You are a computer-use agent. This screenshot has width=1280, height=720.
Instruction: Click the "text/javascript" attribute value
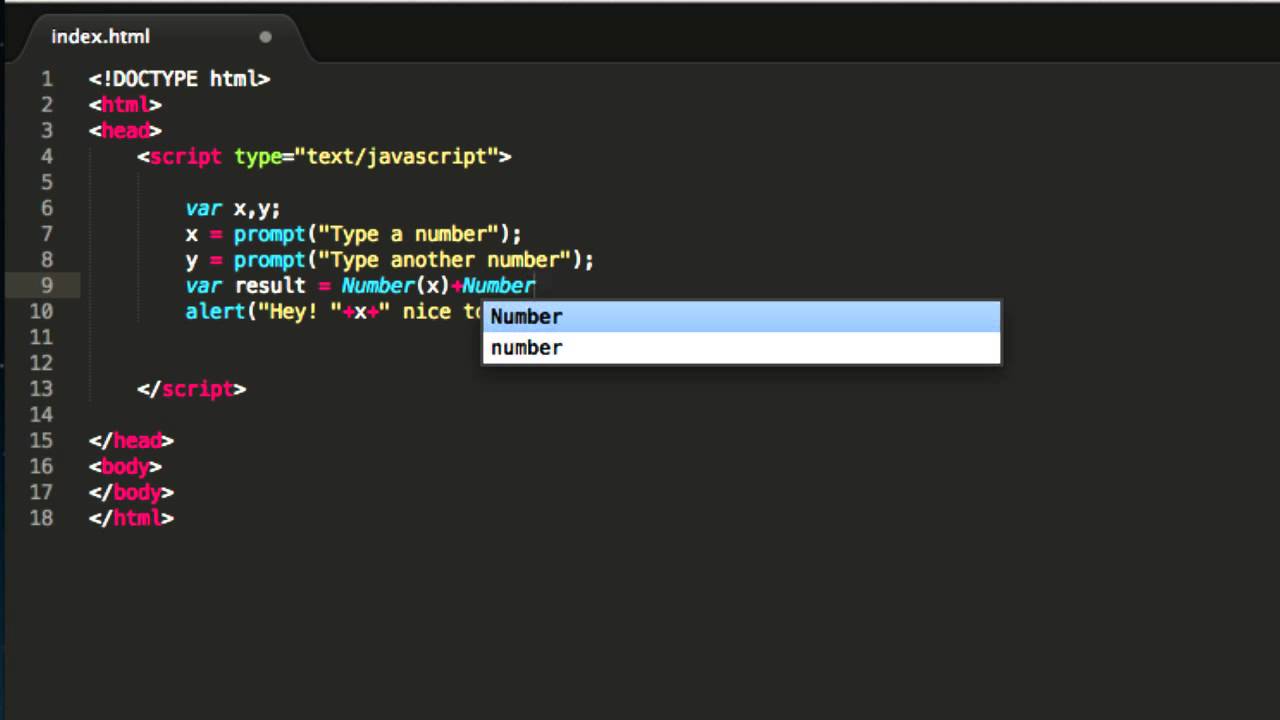coord(396,157)
